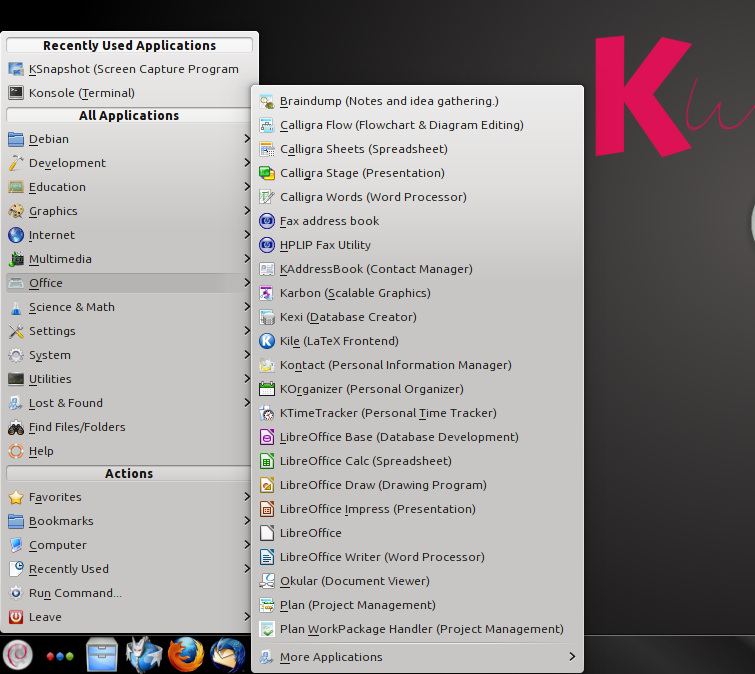Expand the Leave submenu arrow
The height and width of the screenshot is (674, 755).
[247, 617]
